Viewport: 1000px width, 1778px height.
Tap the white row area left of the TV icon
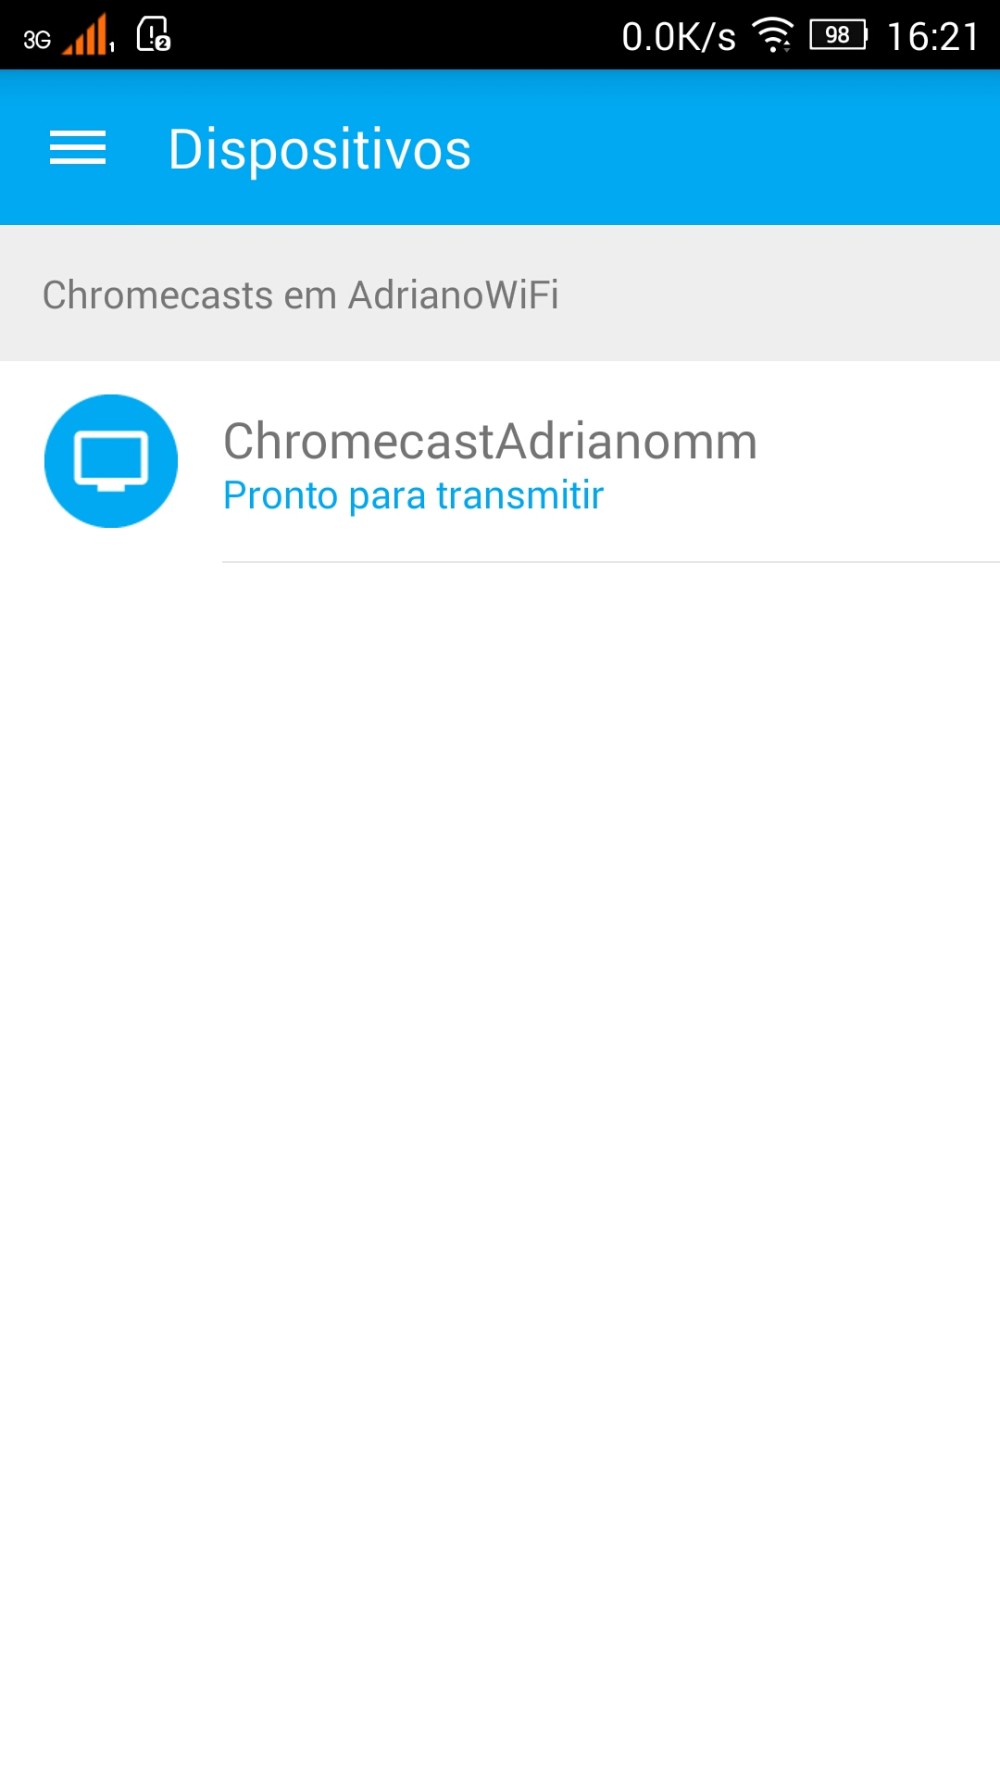pos(21,461)
